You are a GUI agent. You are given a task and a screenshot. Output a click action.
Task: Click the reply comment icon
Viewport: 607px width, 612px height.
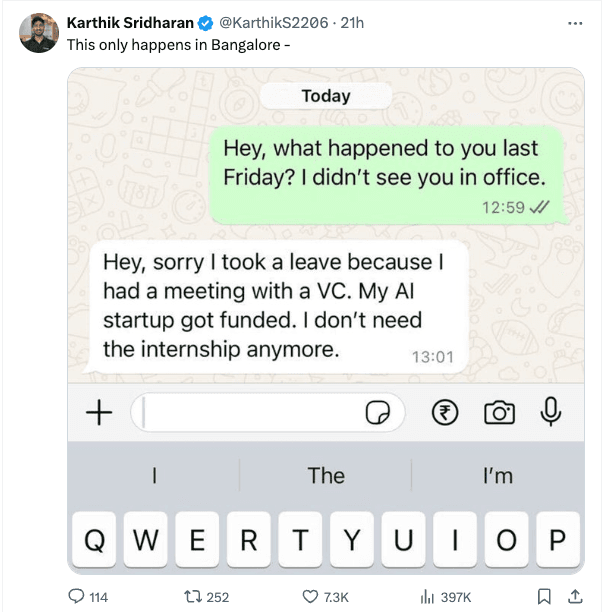tap(77, 597)
